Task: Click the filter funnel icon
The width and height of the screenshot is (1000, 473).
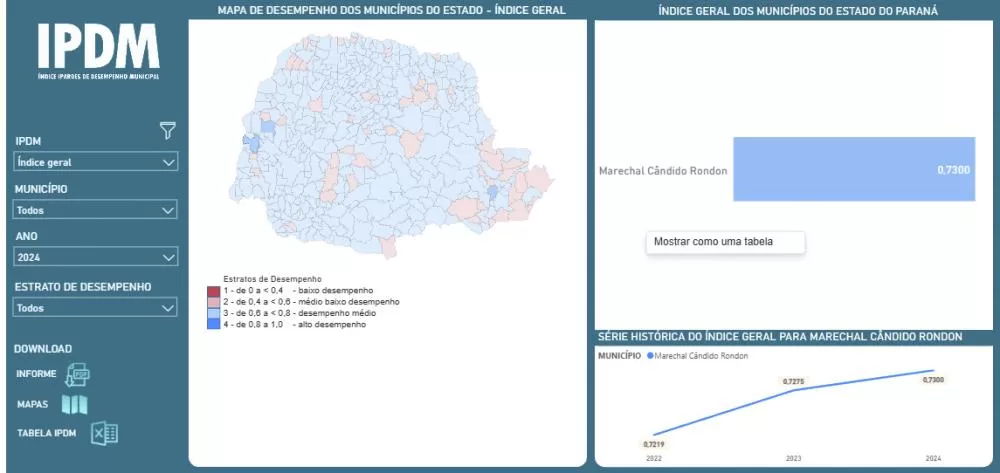Action: click(167, 131)
